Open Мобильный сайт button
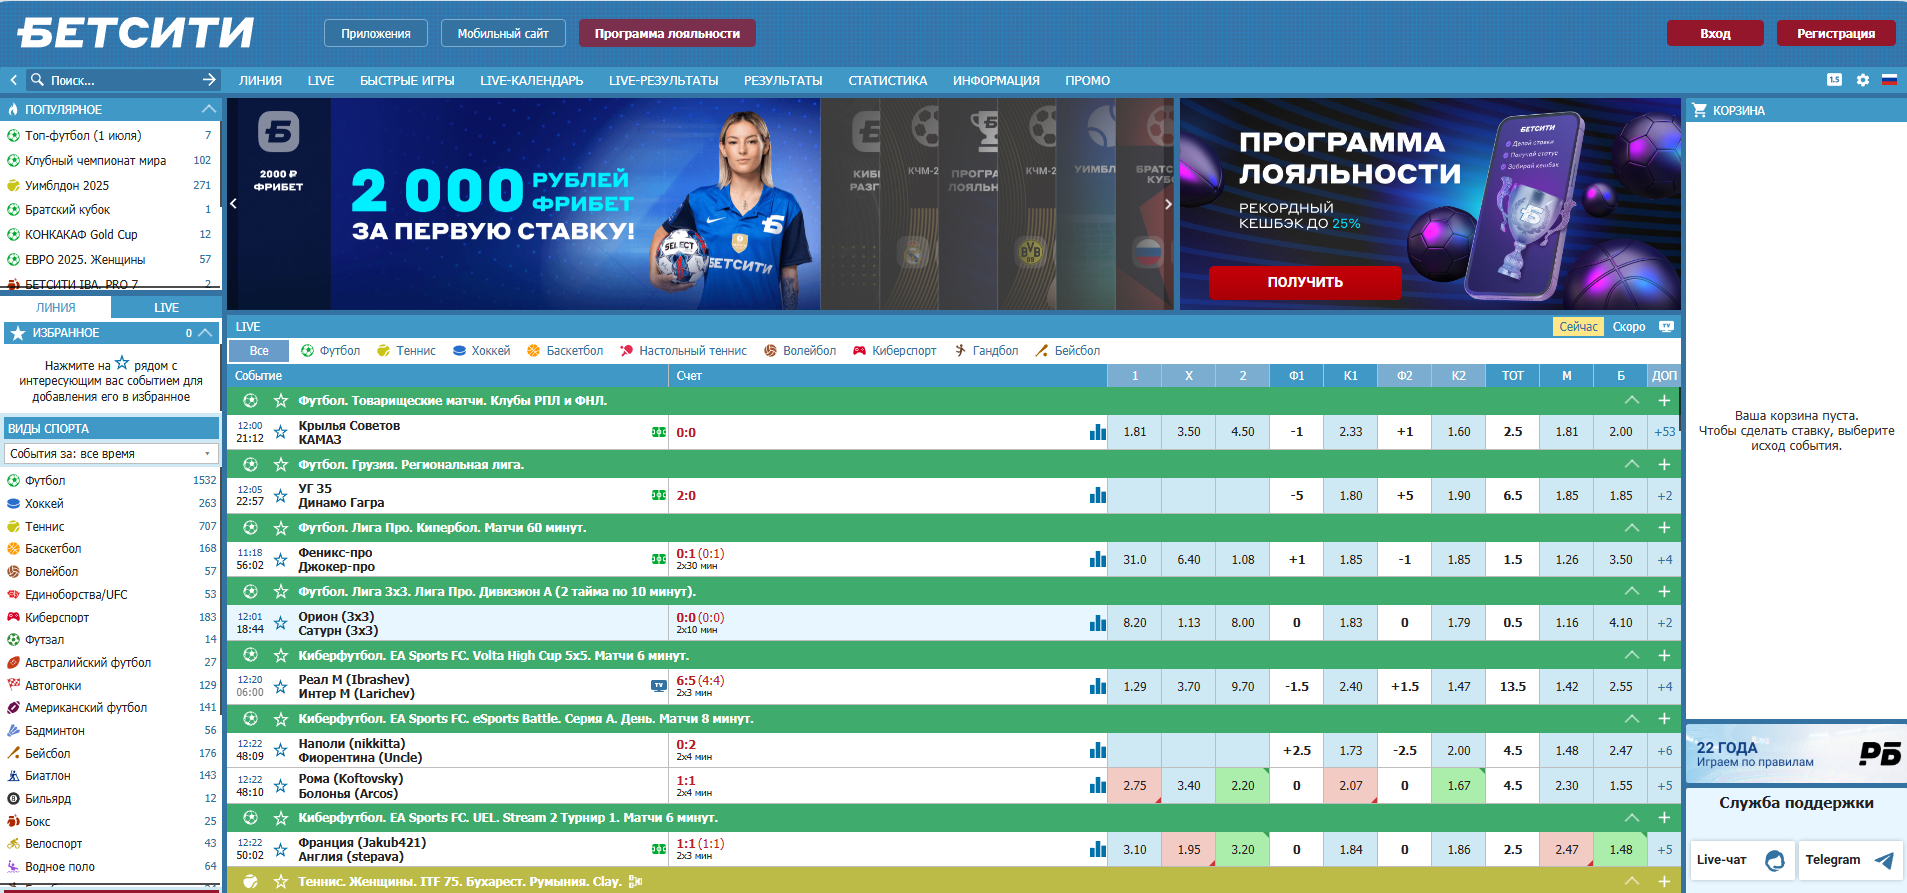1907x893 pixels. (x=503, y=33)
